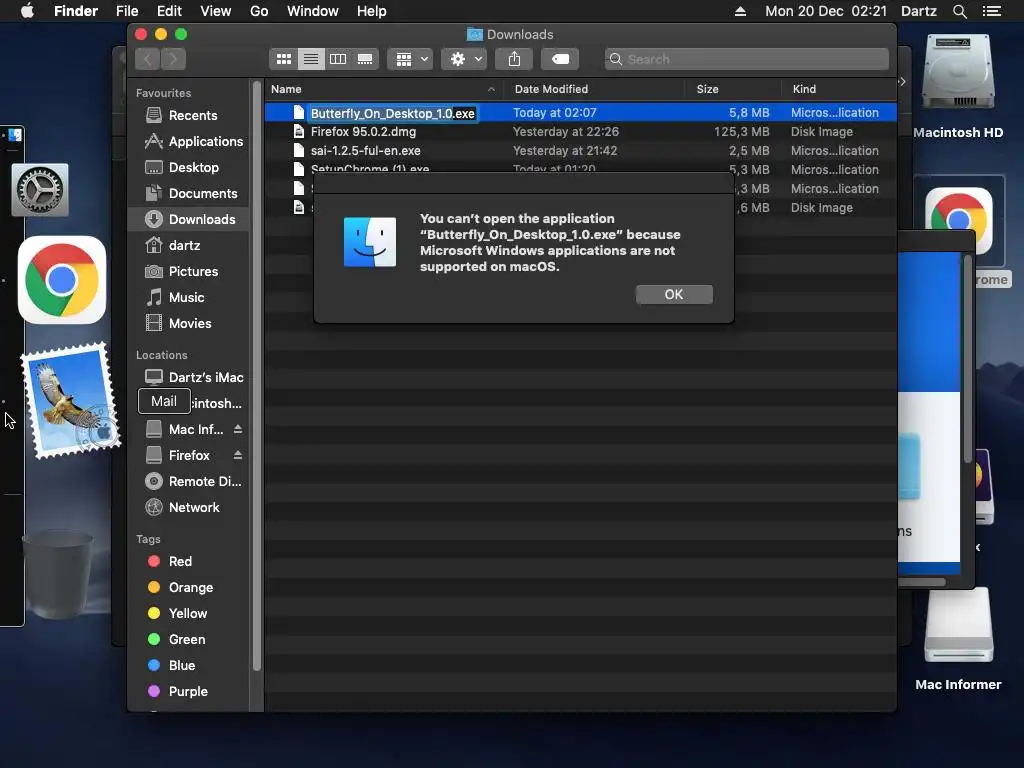Screen dimensions: 1024x768
Task: Go back with the Finder back arrow
Action: (148, 59)
